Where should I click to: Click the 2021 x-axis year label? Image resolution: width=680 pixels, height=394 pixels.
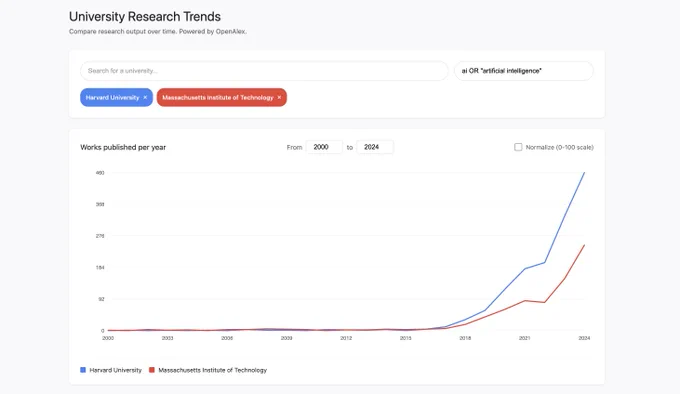coord(524,338)
